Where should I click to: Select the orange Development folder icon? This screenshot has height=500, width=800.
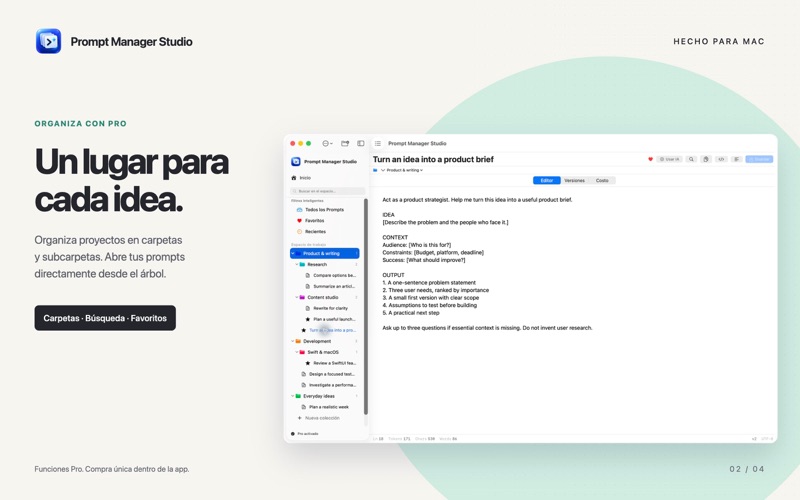(298, 341)
